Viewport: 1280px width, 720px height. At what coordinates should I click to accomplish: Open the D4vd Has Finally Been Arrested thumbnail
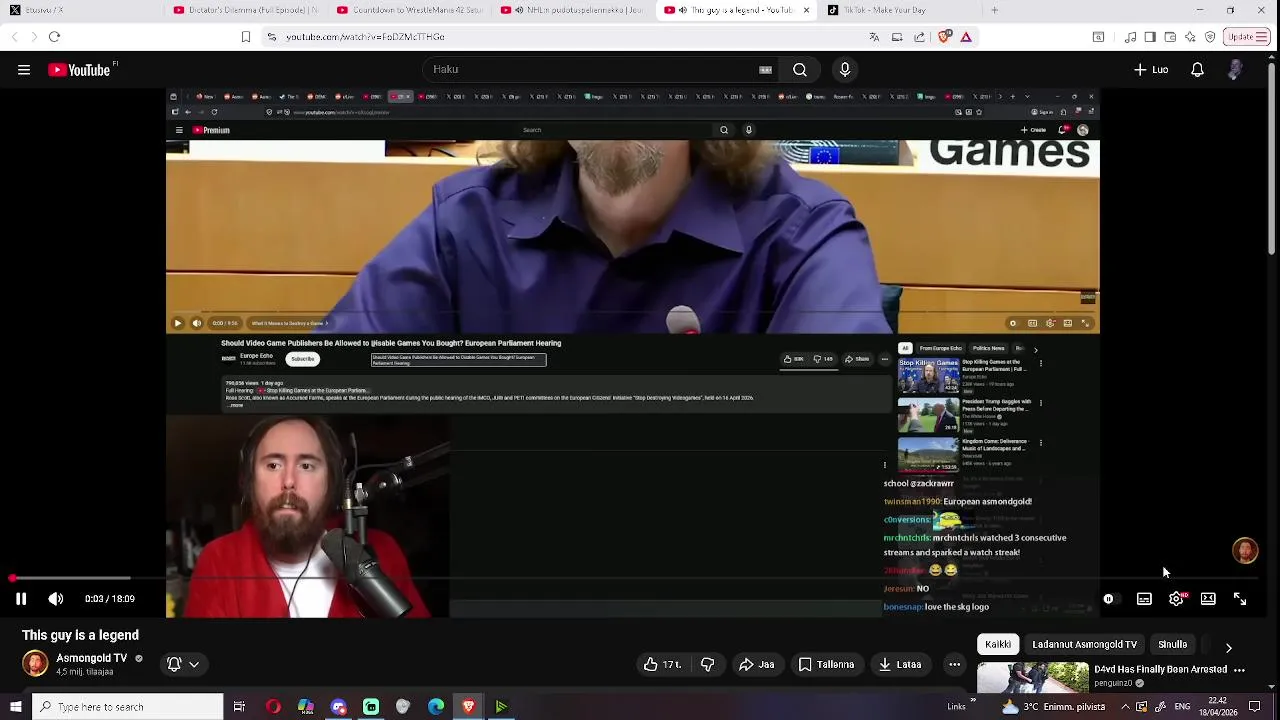pos(1033,677)
